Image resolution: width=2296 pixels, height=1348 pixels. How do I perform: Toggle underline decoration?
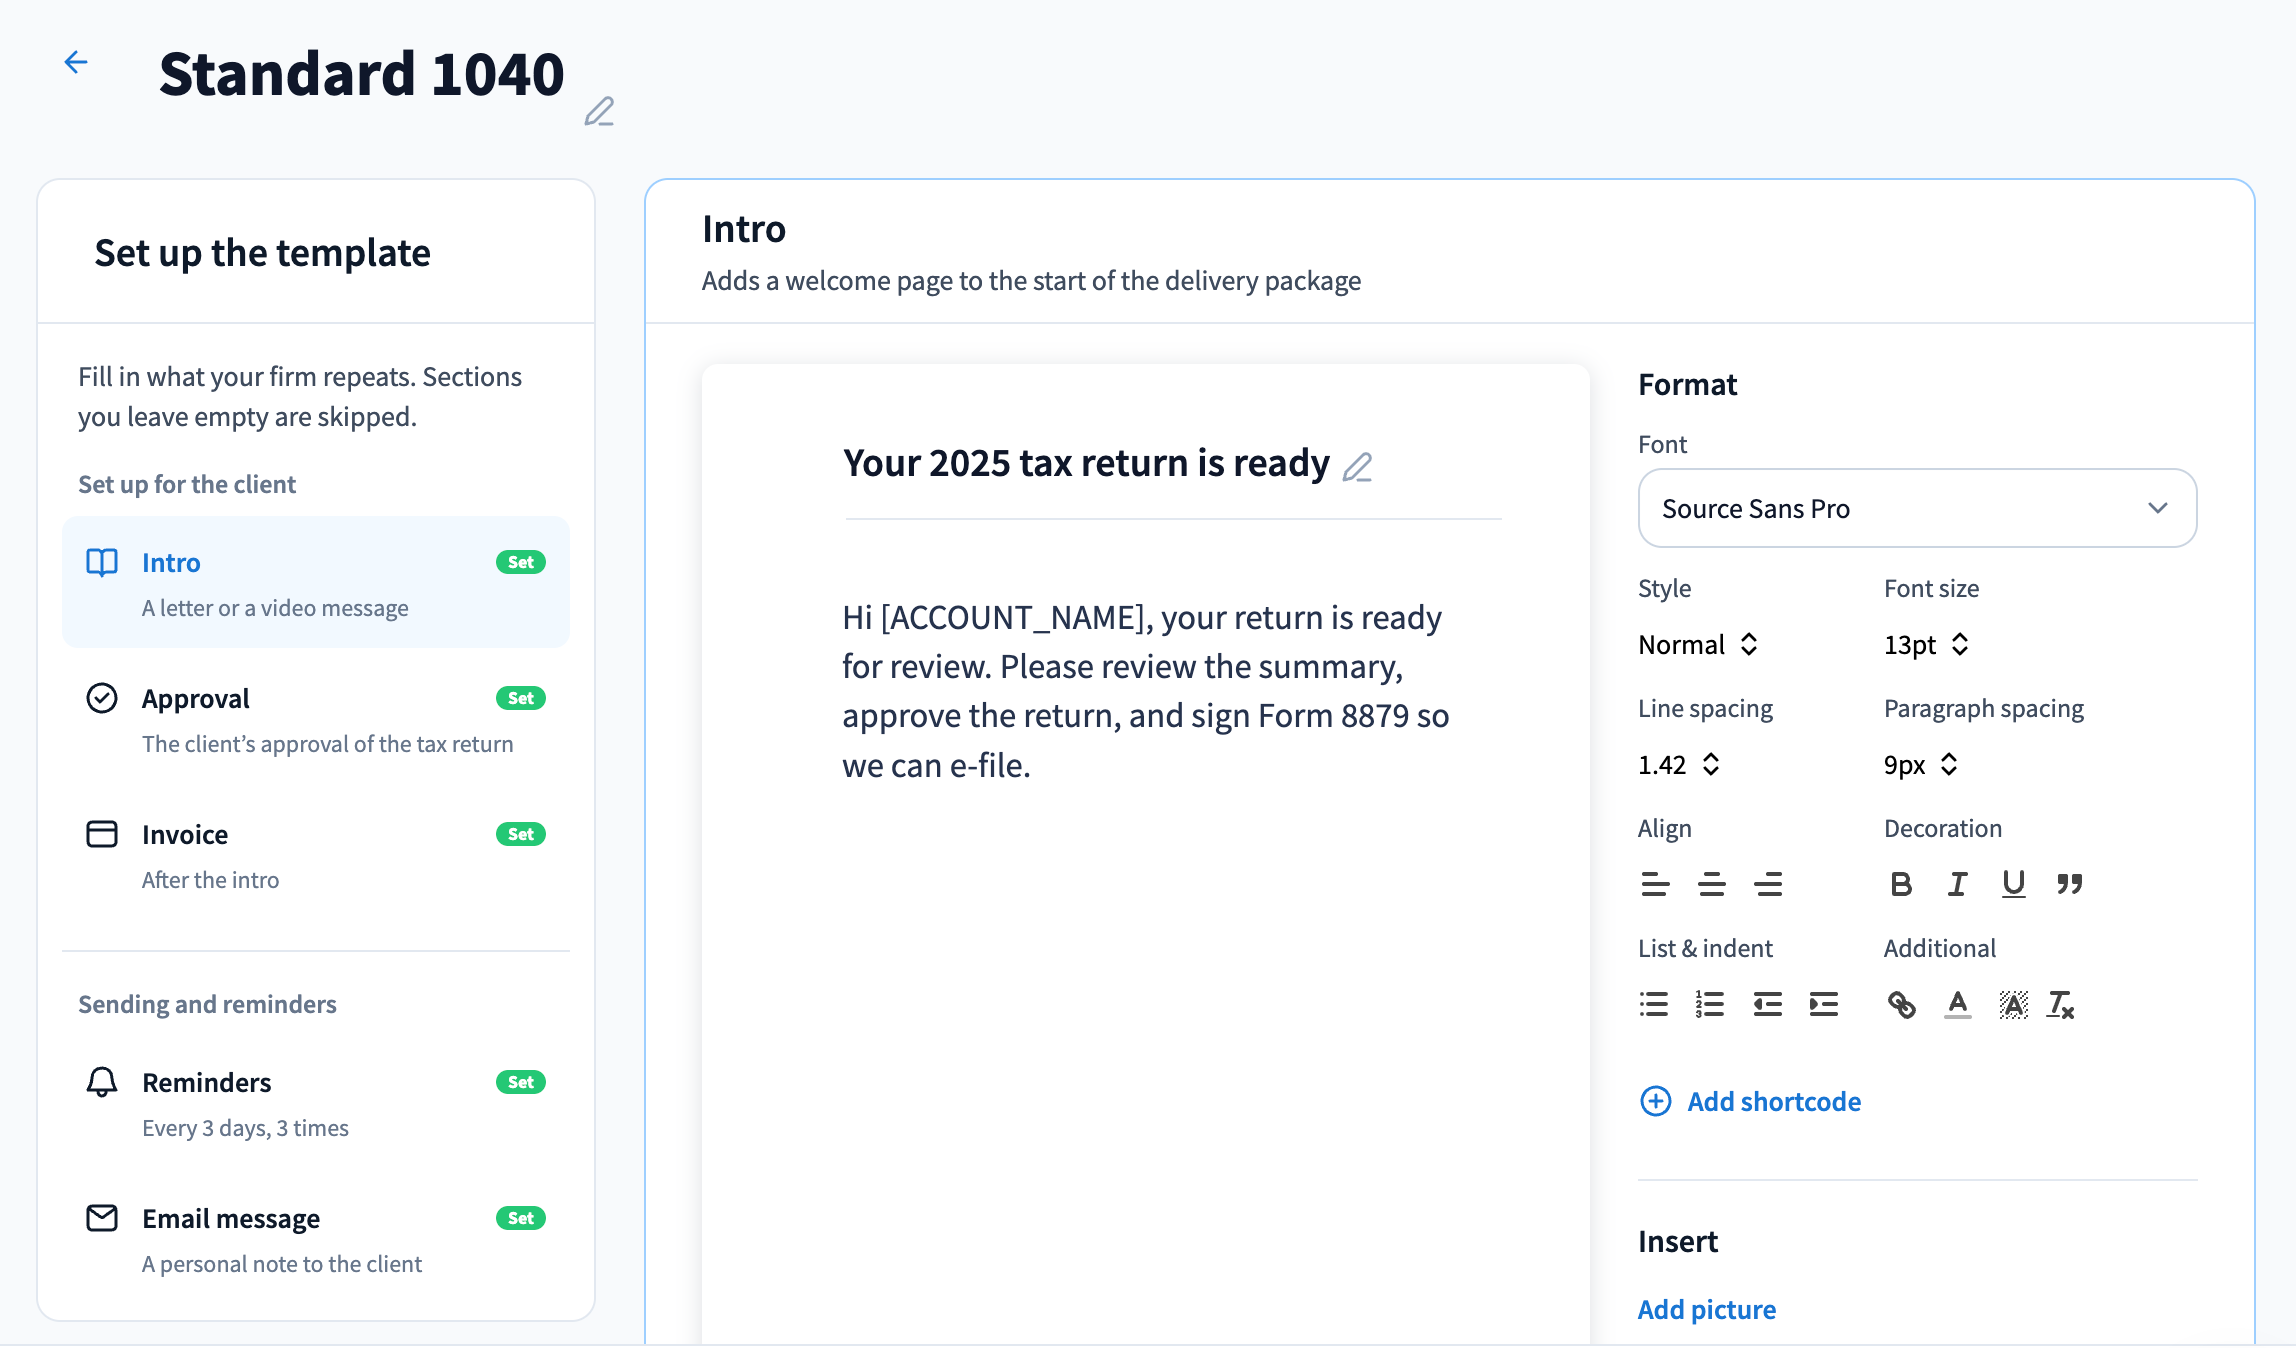(x=2013, y=884)
